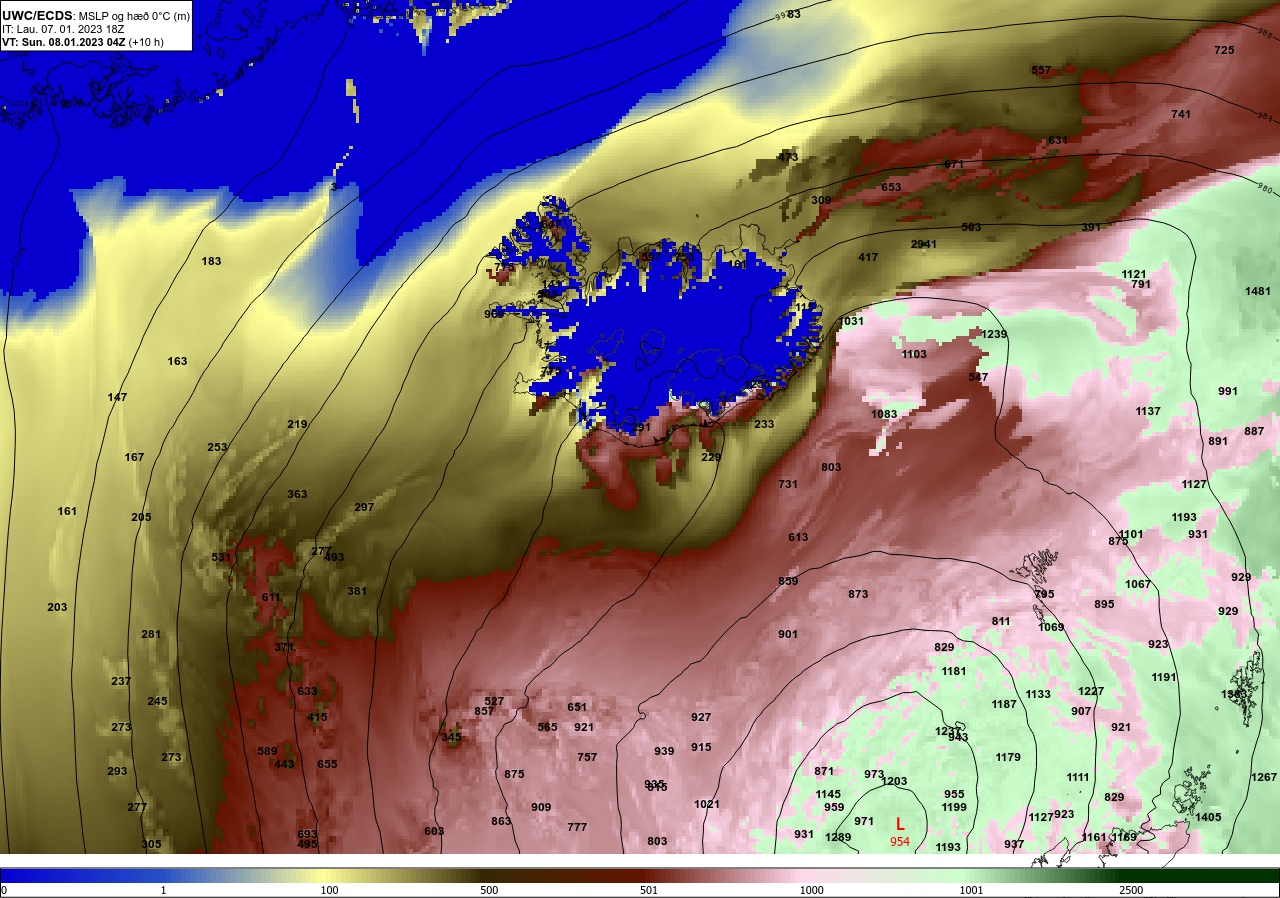Click the map value '391'
Viewport: 1280px width, 898px height.
click(x=1091, y=227)
